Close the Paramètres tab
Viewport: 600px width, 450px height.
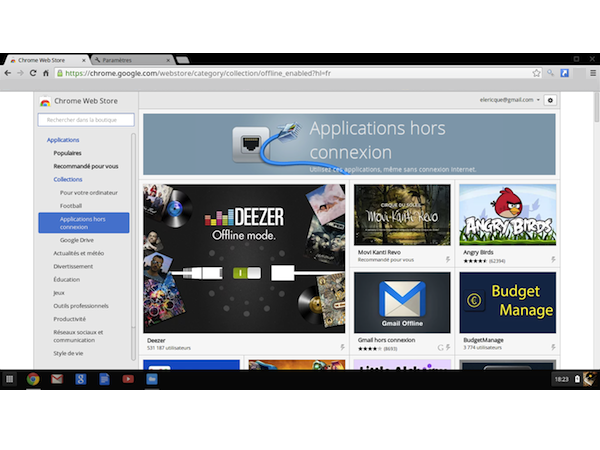tap(168, 60)
